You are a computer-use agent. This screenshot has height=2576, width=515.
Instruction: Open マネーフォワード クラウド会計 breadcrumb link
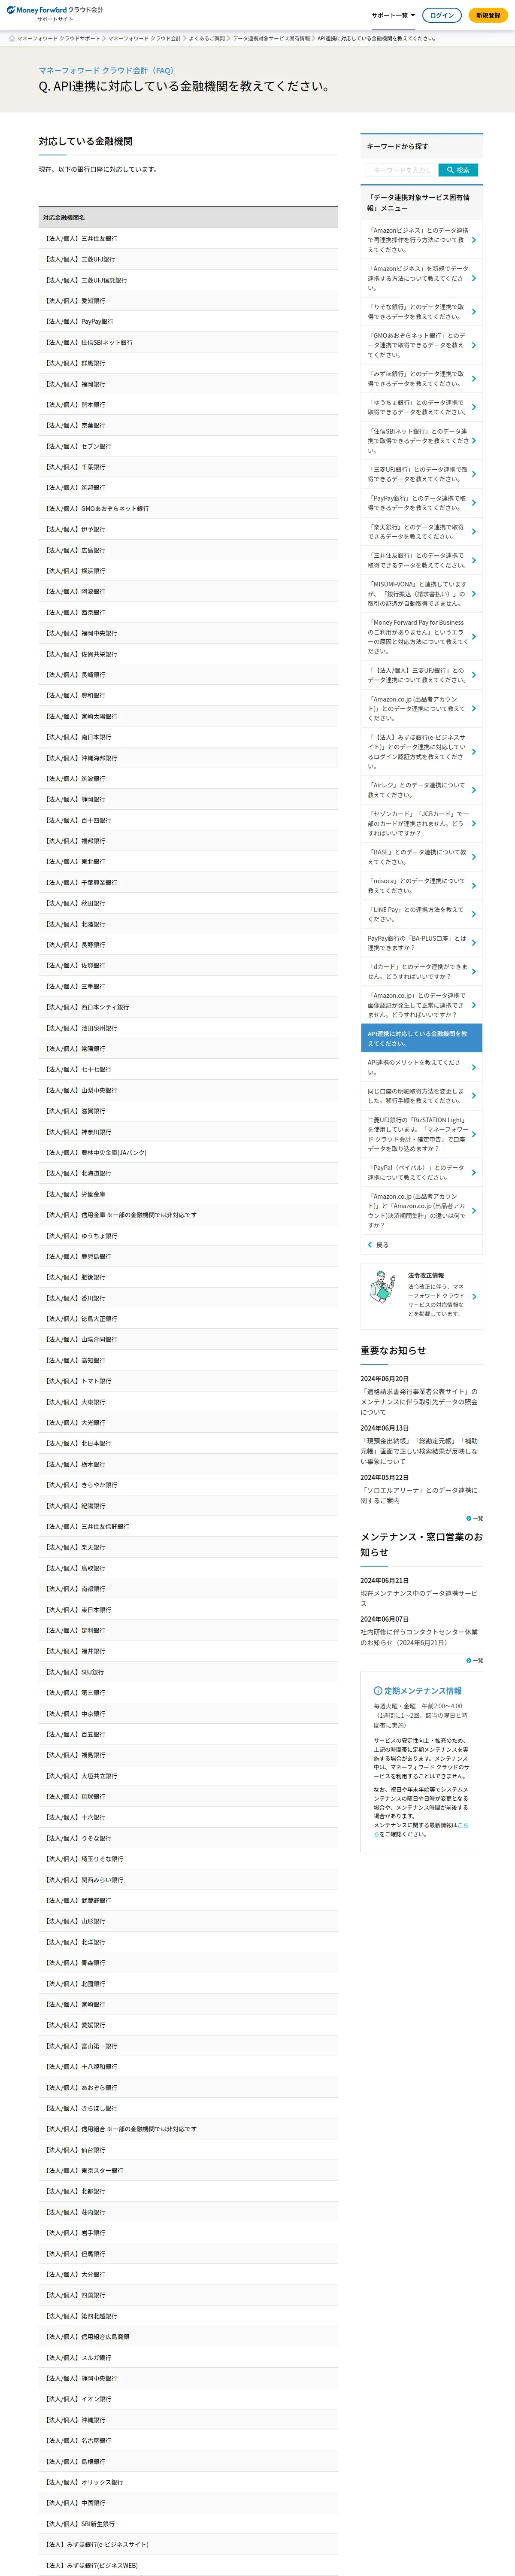[144, 38]
